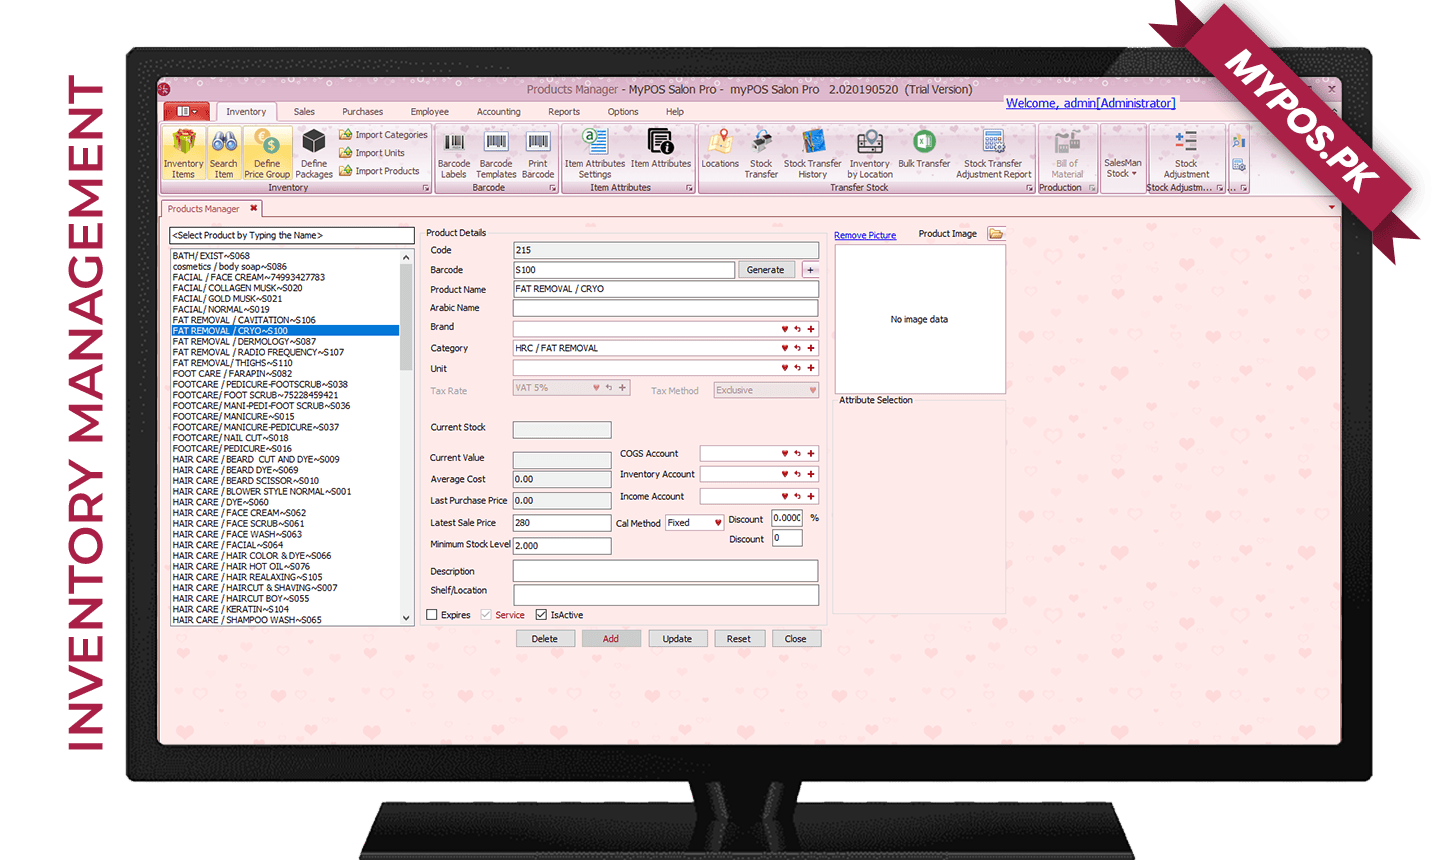This screenshot has width=1440, height=860.
Task: Click Generate next to Barcode
Action: tap(766, 270)
